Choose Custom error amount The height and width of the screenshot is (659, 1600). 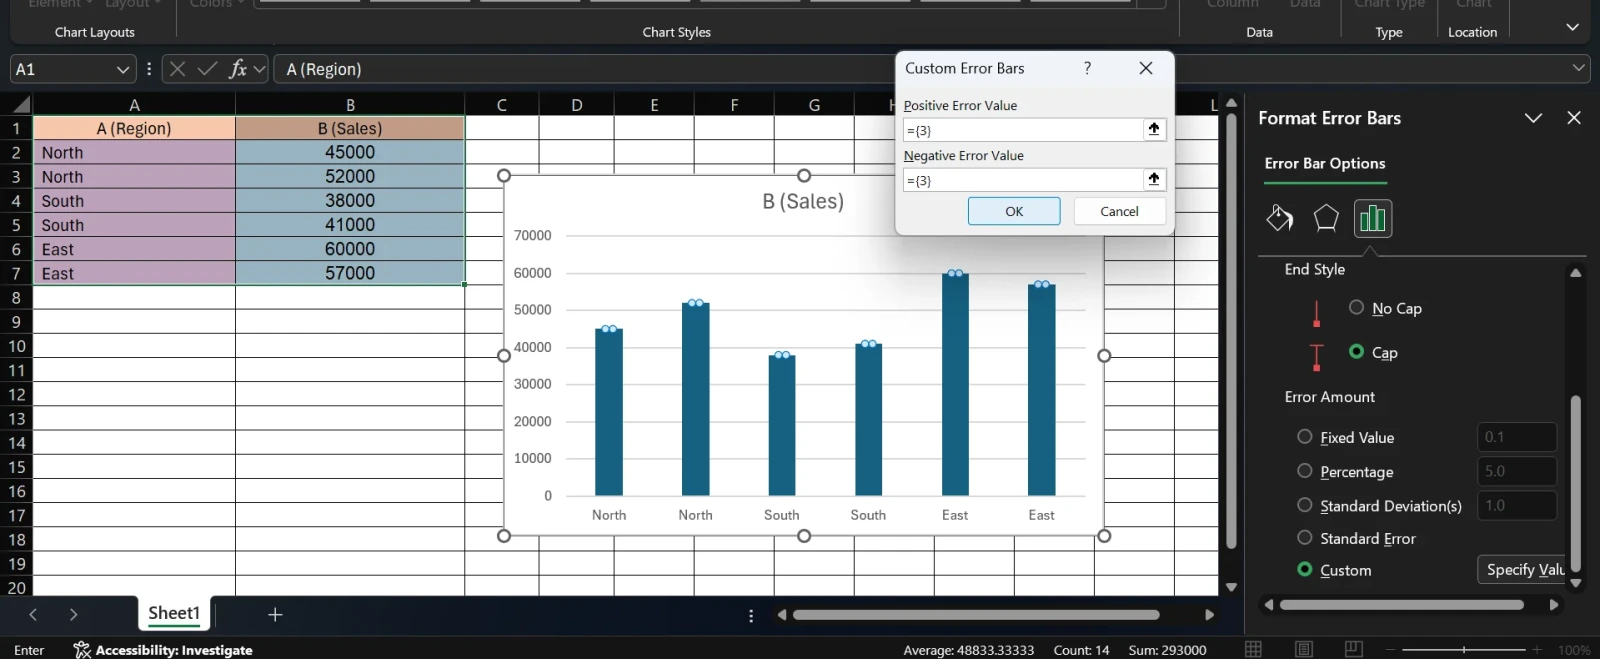tap(1305, 569)
